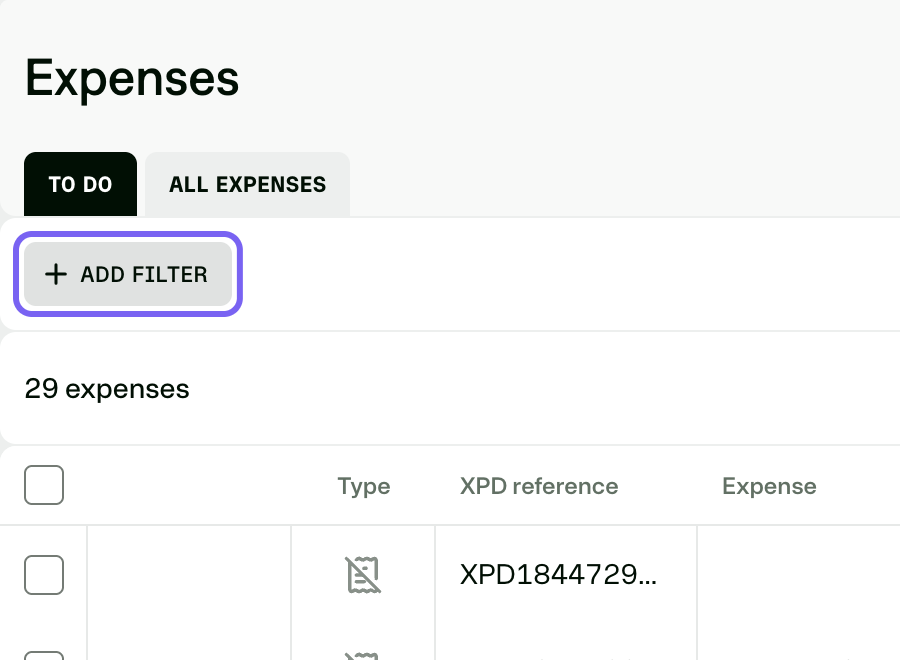Click the Expense column header

(x=769, y=486)
